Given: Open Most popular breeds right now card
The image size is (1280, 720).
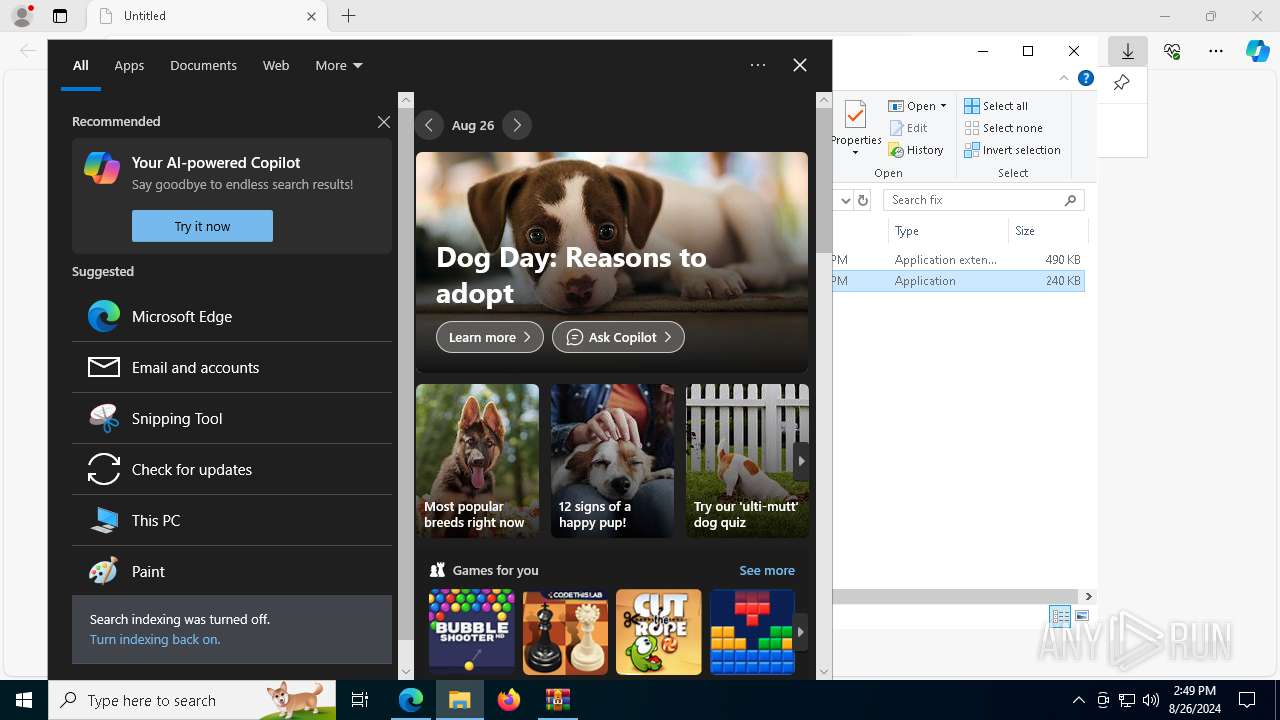Looking at the screenshot, I should pyautogui.click(x=477, y=461).
